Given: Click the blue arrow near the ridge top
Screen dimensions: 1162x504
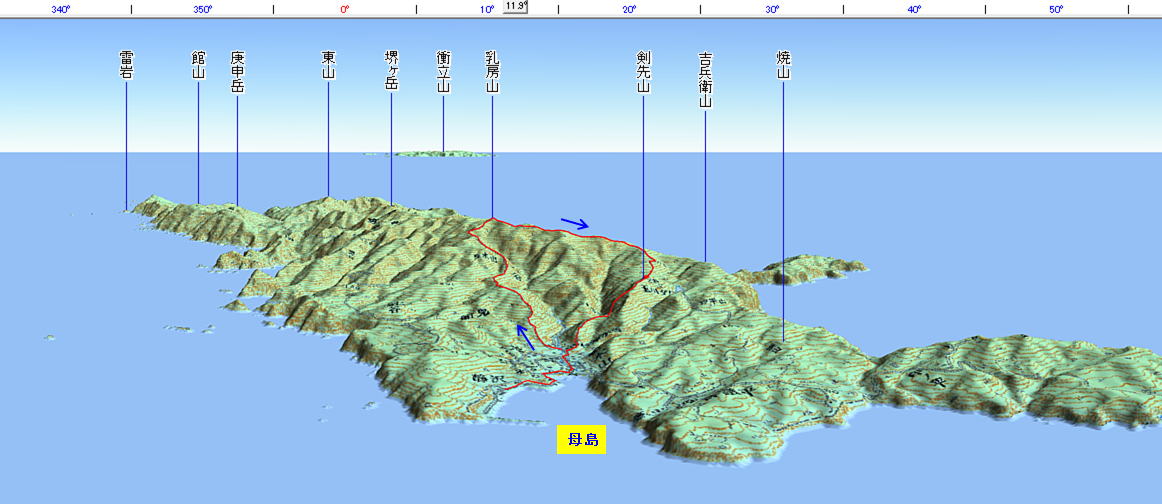Looking at the screenshot, I should [x=574, y=223].
